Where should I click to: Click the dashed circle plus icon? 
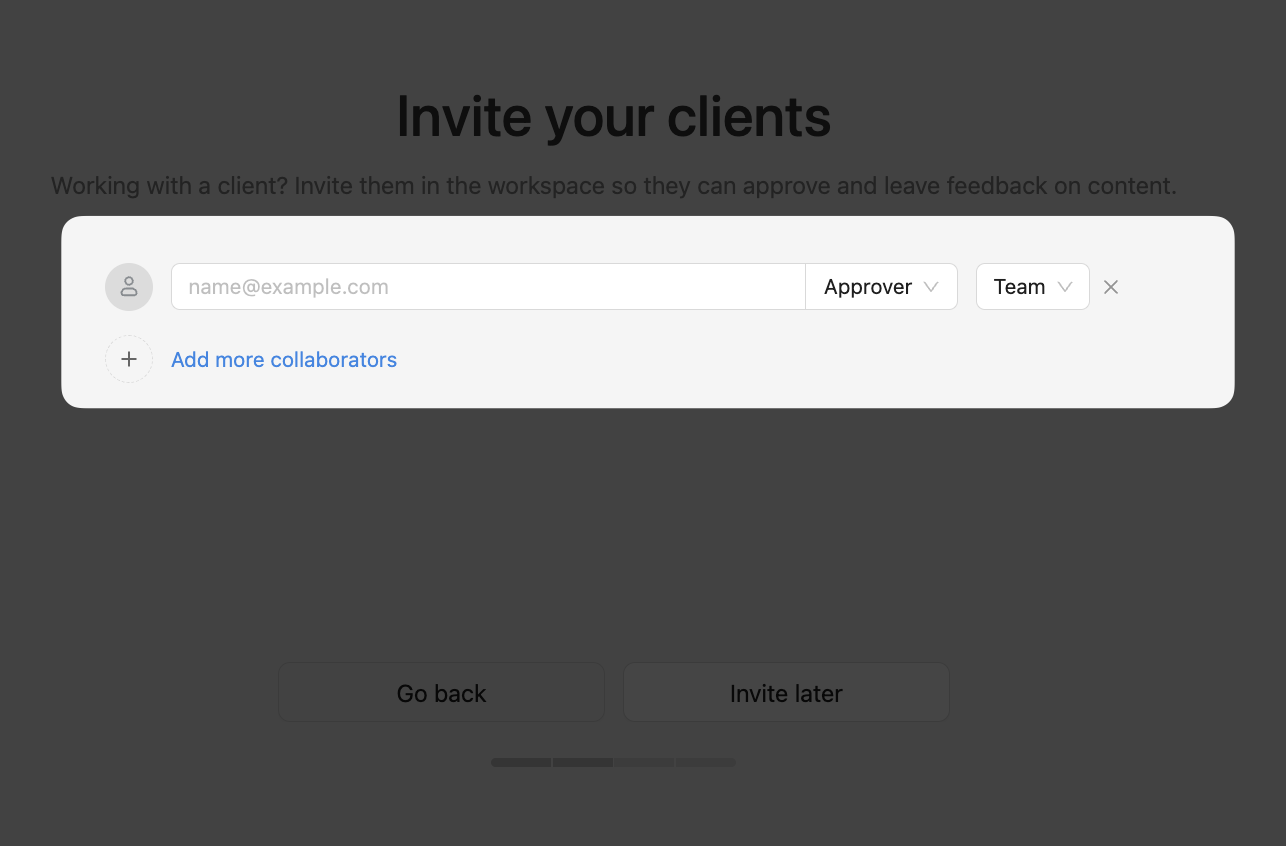point(129,359)
